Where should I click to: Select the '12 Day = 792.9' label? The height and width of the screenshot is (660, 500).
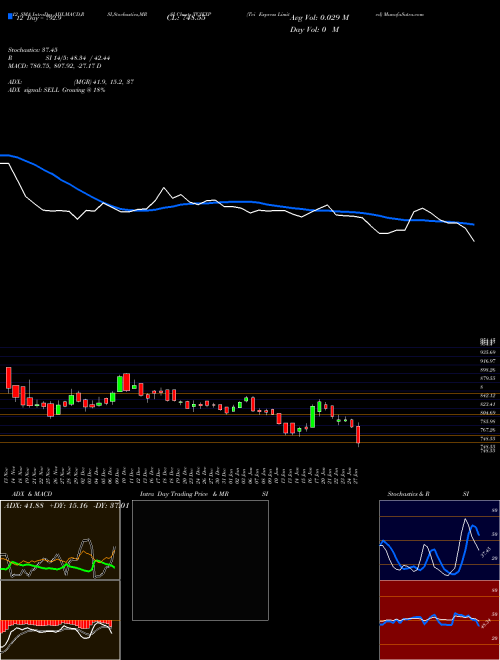[x=37, y=19]
